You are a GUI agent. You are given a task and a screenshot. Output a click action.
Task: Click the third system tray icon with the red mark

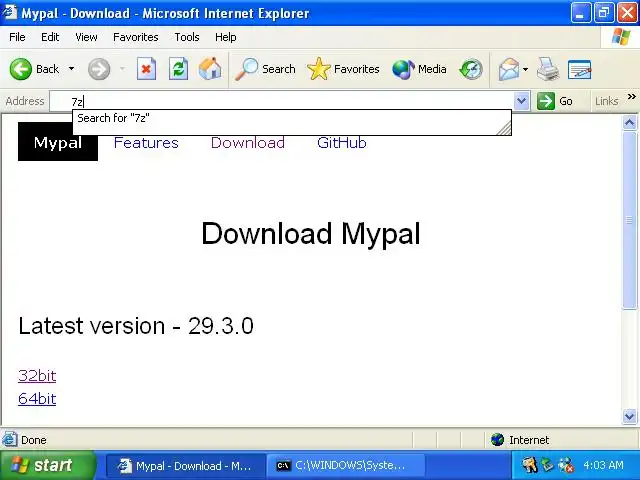coord(566,465)
